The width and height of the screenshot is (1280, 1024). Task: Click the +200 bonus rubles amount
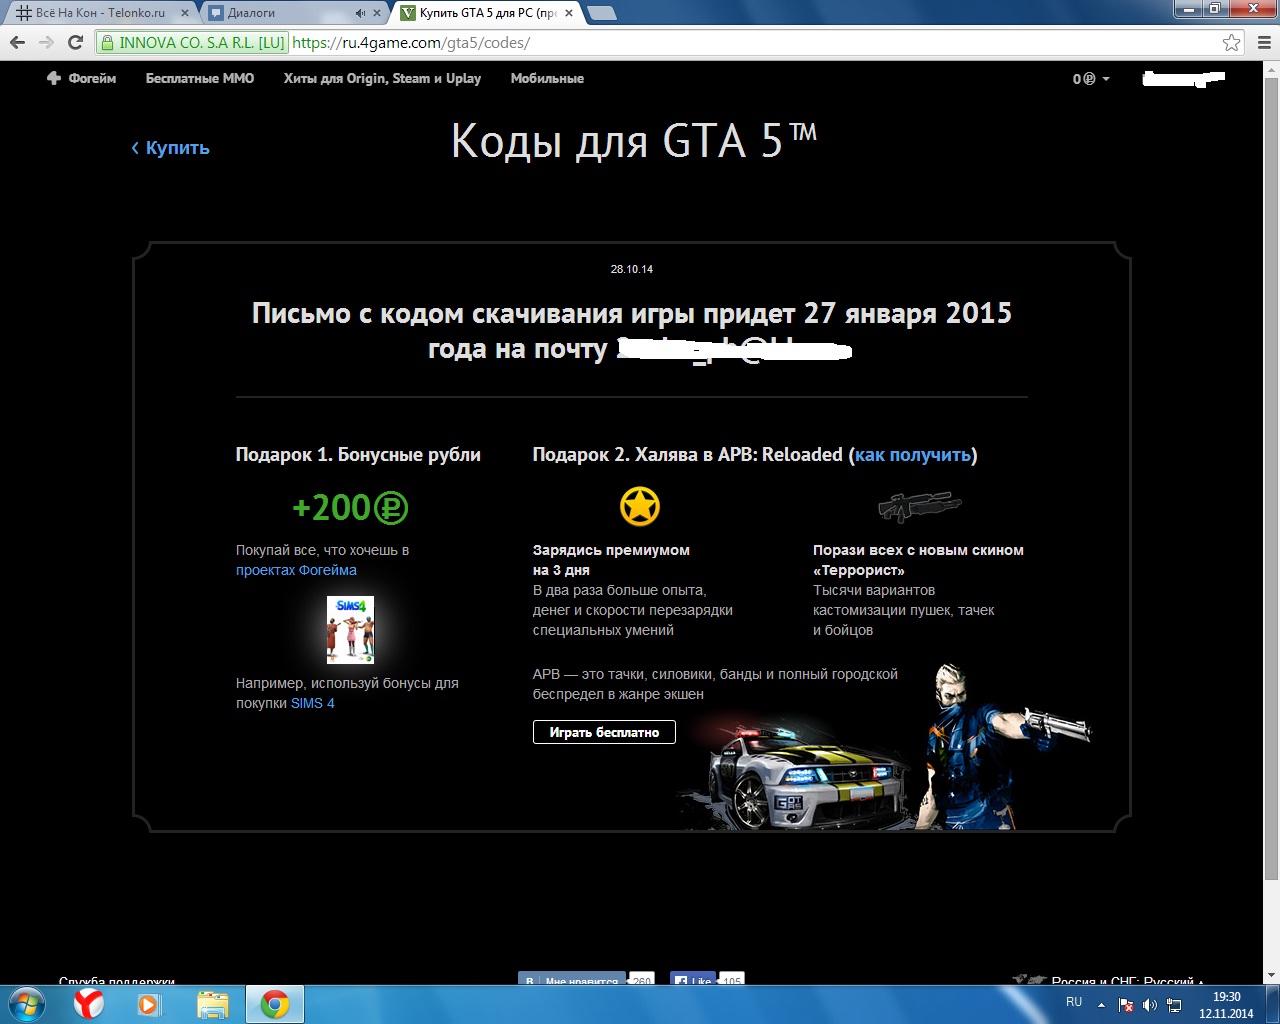click(x=350, y=508)
